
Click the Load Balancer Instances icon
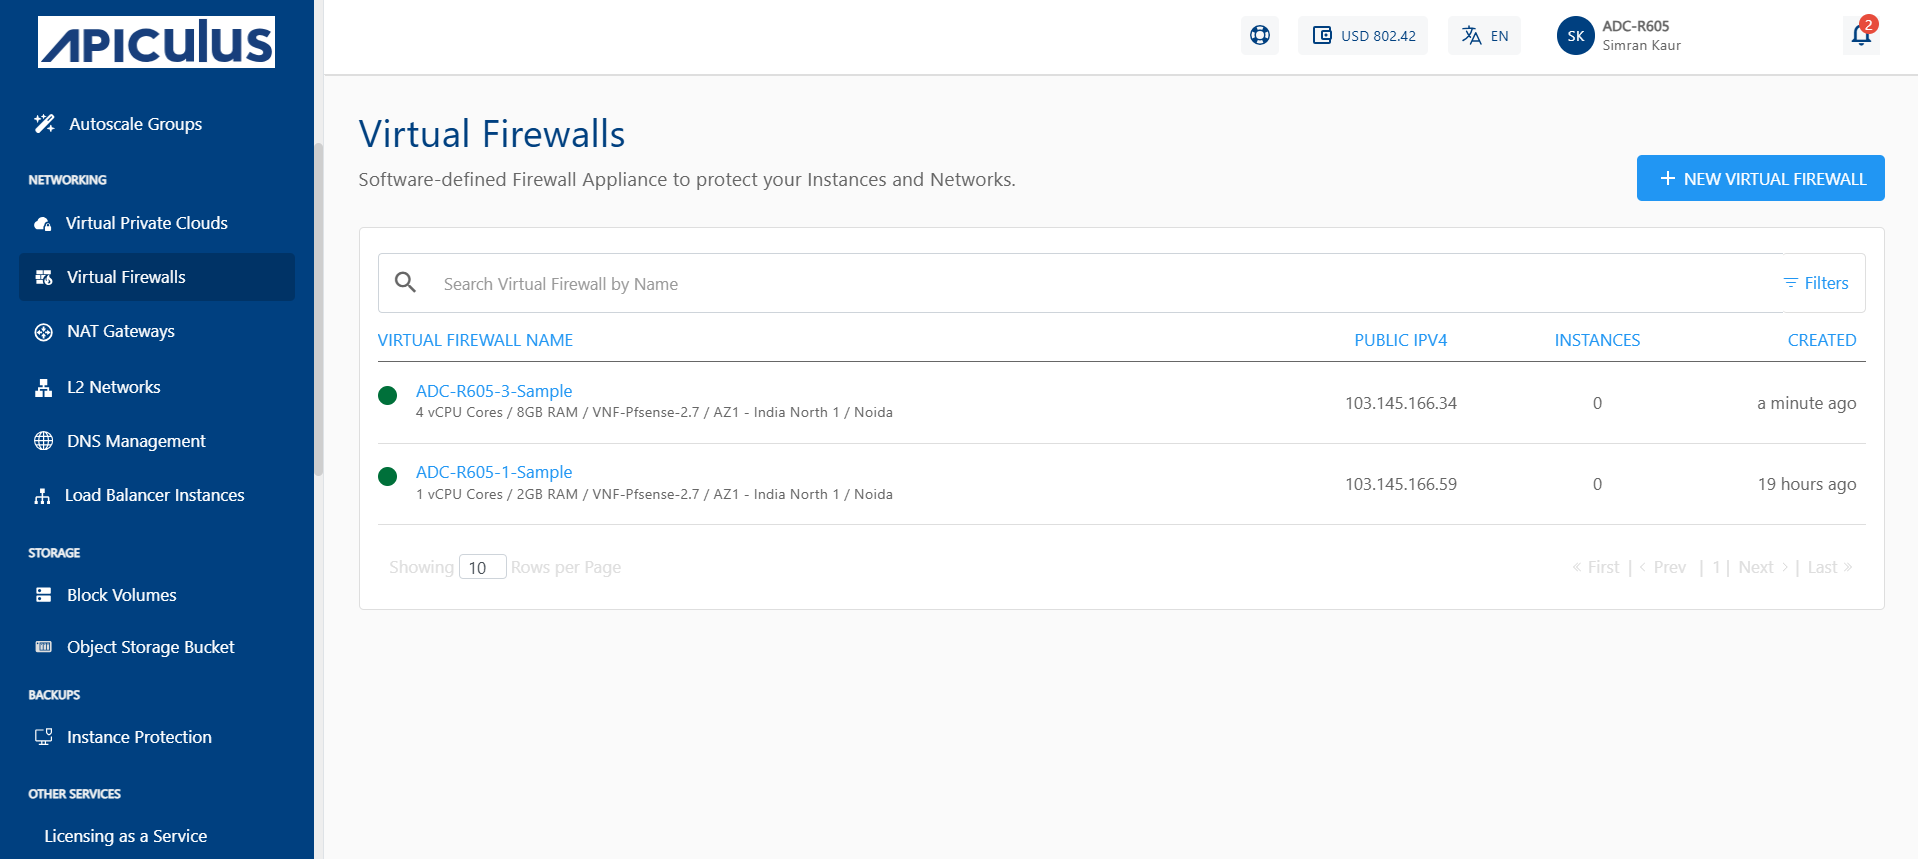43,496
